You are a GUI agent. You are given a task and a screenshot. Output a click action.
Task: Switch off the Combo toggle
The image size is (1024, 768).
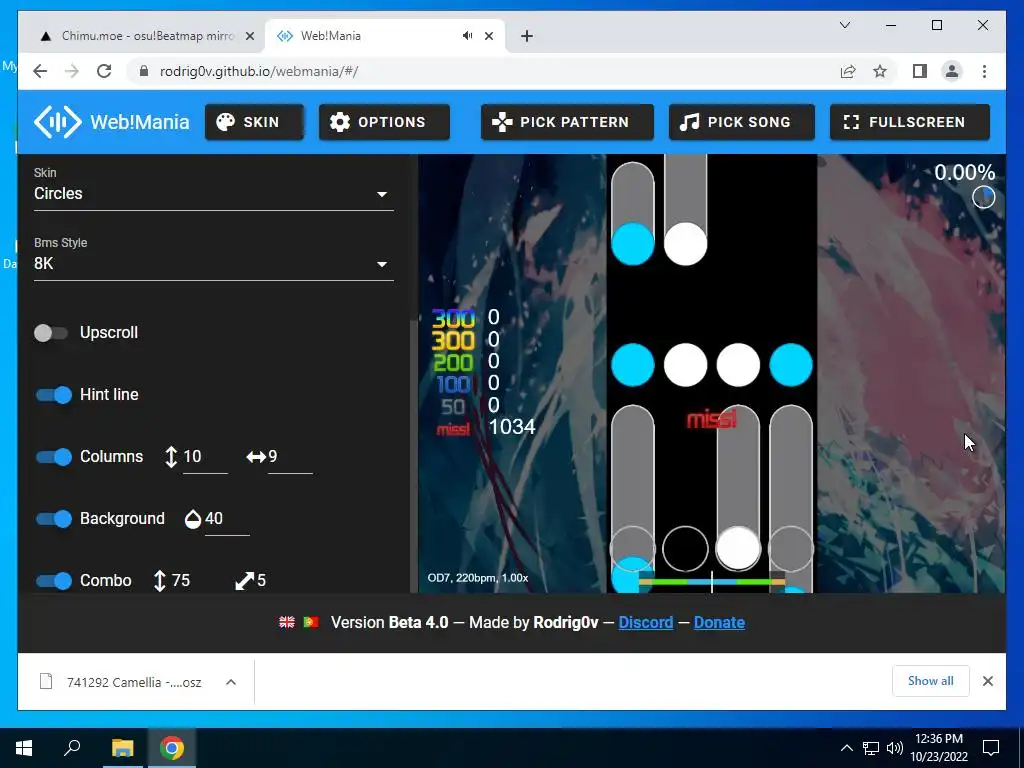click(x=54, y=581)
